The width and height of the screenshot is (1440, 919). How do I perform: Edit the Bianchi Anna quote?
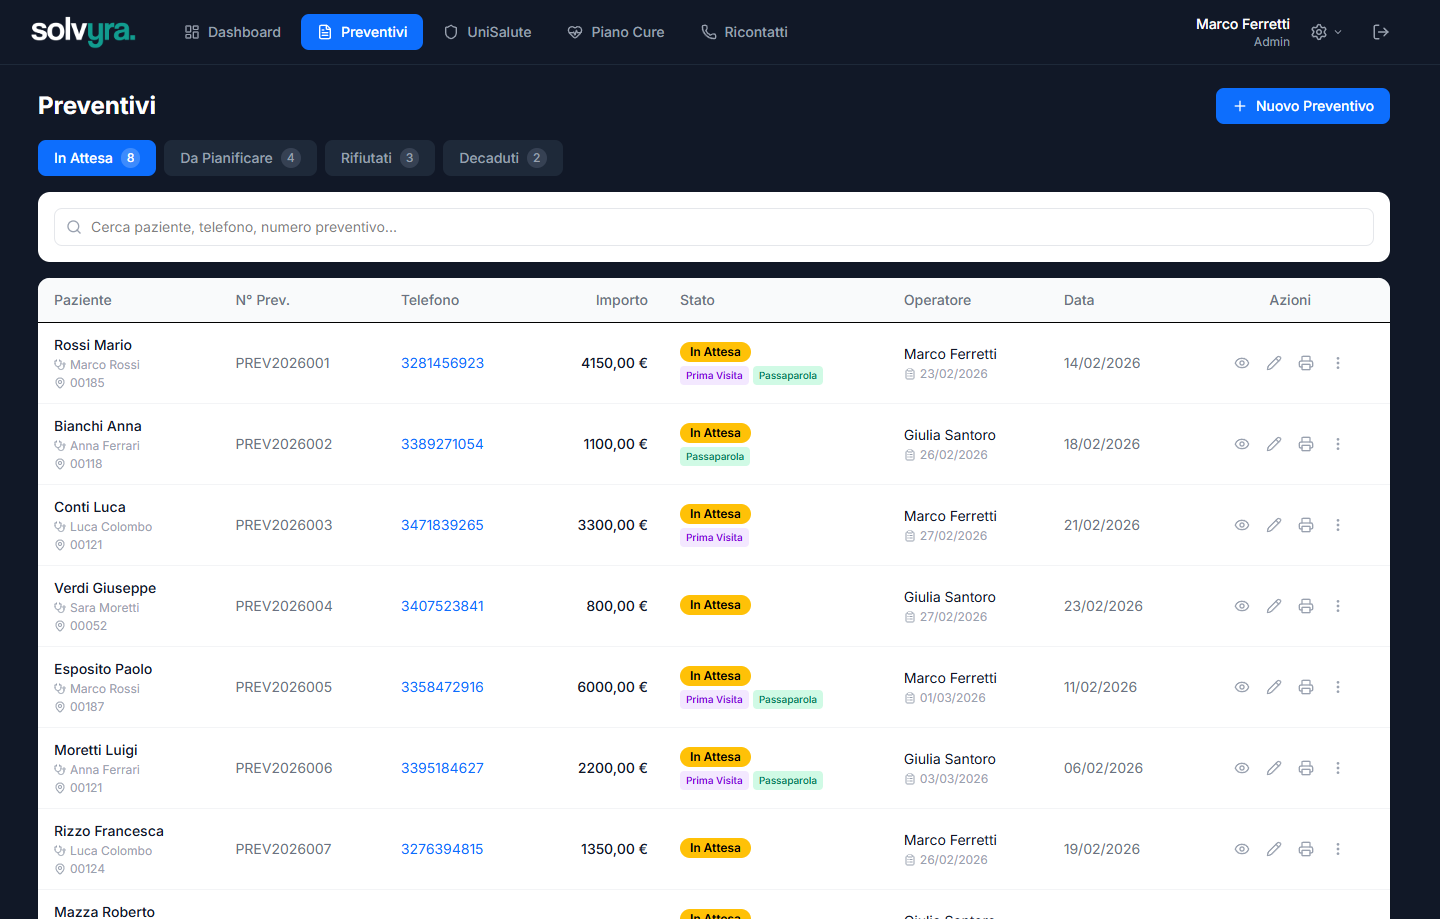1273,444
